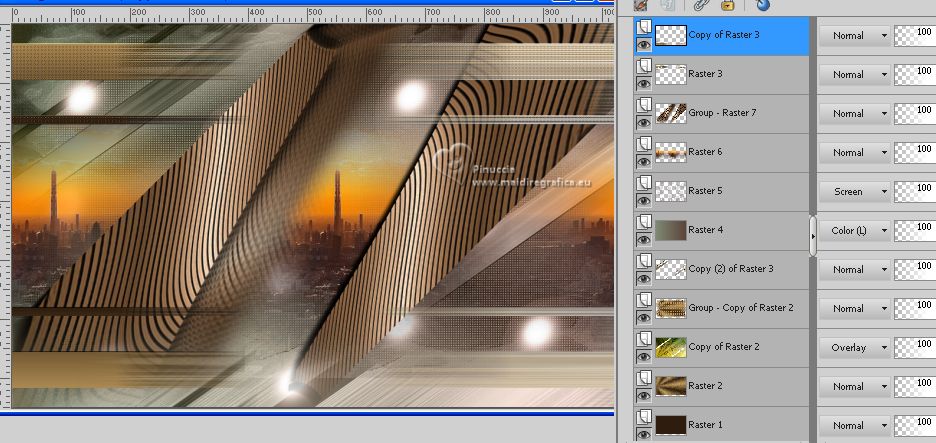Viewport: 936px width, 443px height.
Task: Hide the Copy of Raster 3 layer
Action: [x=644, y=45]
